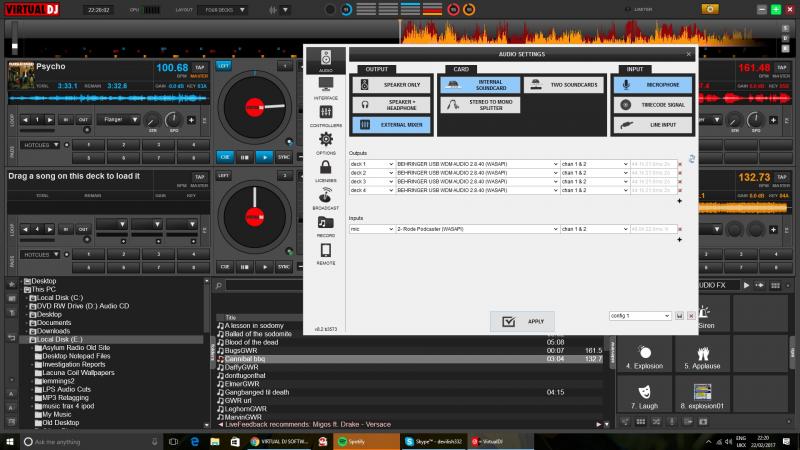Viewport: 800px width, 450px height.
Task: Select the Cannibal bbq track
Action: [x=408, y=359]
